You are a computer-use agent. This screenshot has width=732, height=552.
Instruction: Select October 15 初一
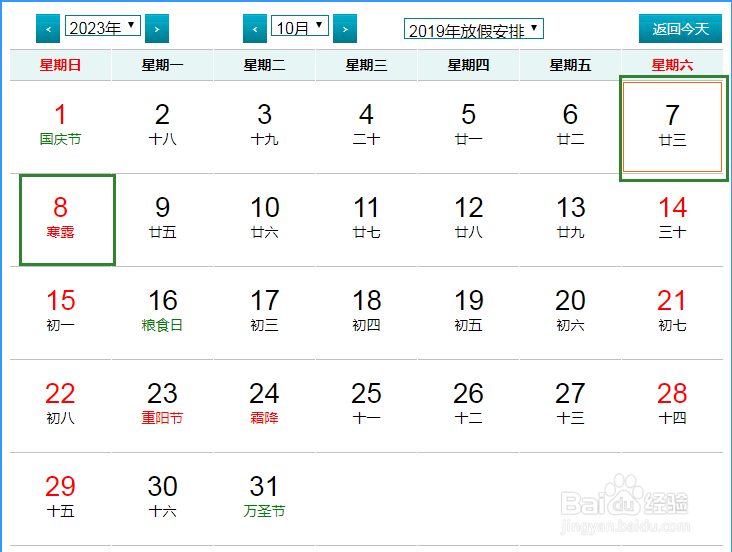coord(61,312)
